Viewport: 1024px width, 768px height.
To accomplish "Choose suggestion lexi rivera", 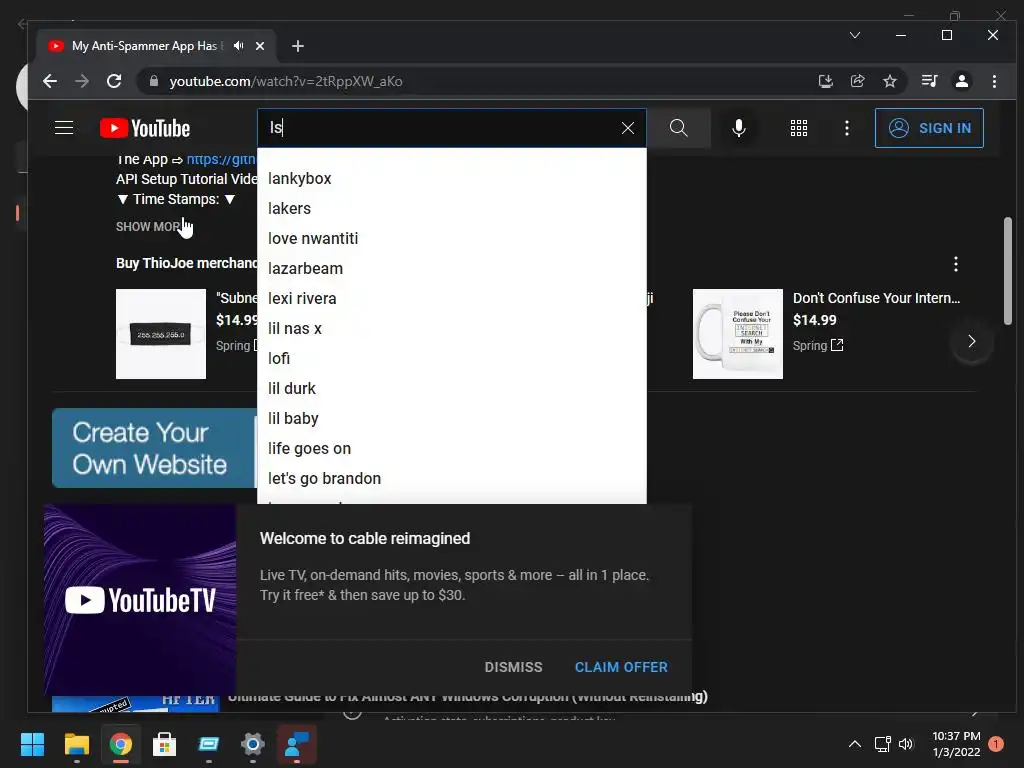I will tap(452, 298).
